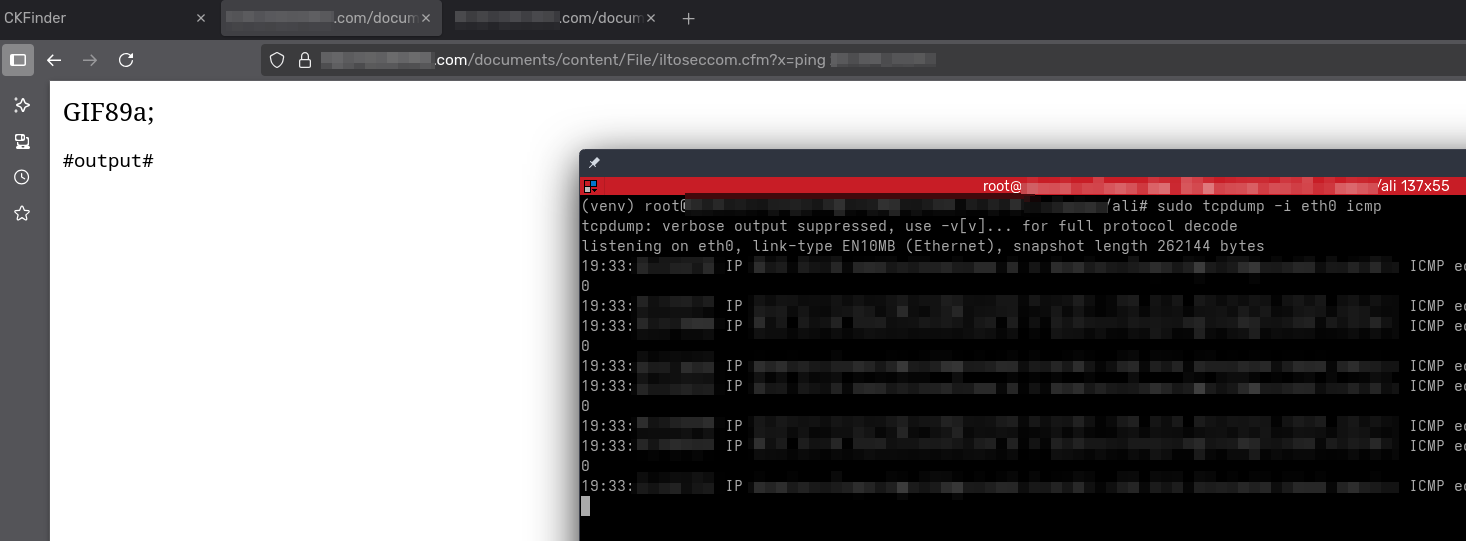Close the CKFinder tab
The height and width of the screenshot is (541, 1466).
(x=200, y=18)
